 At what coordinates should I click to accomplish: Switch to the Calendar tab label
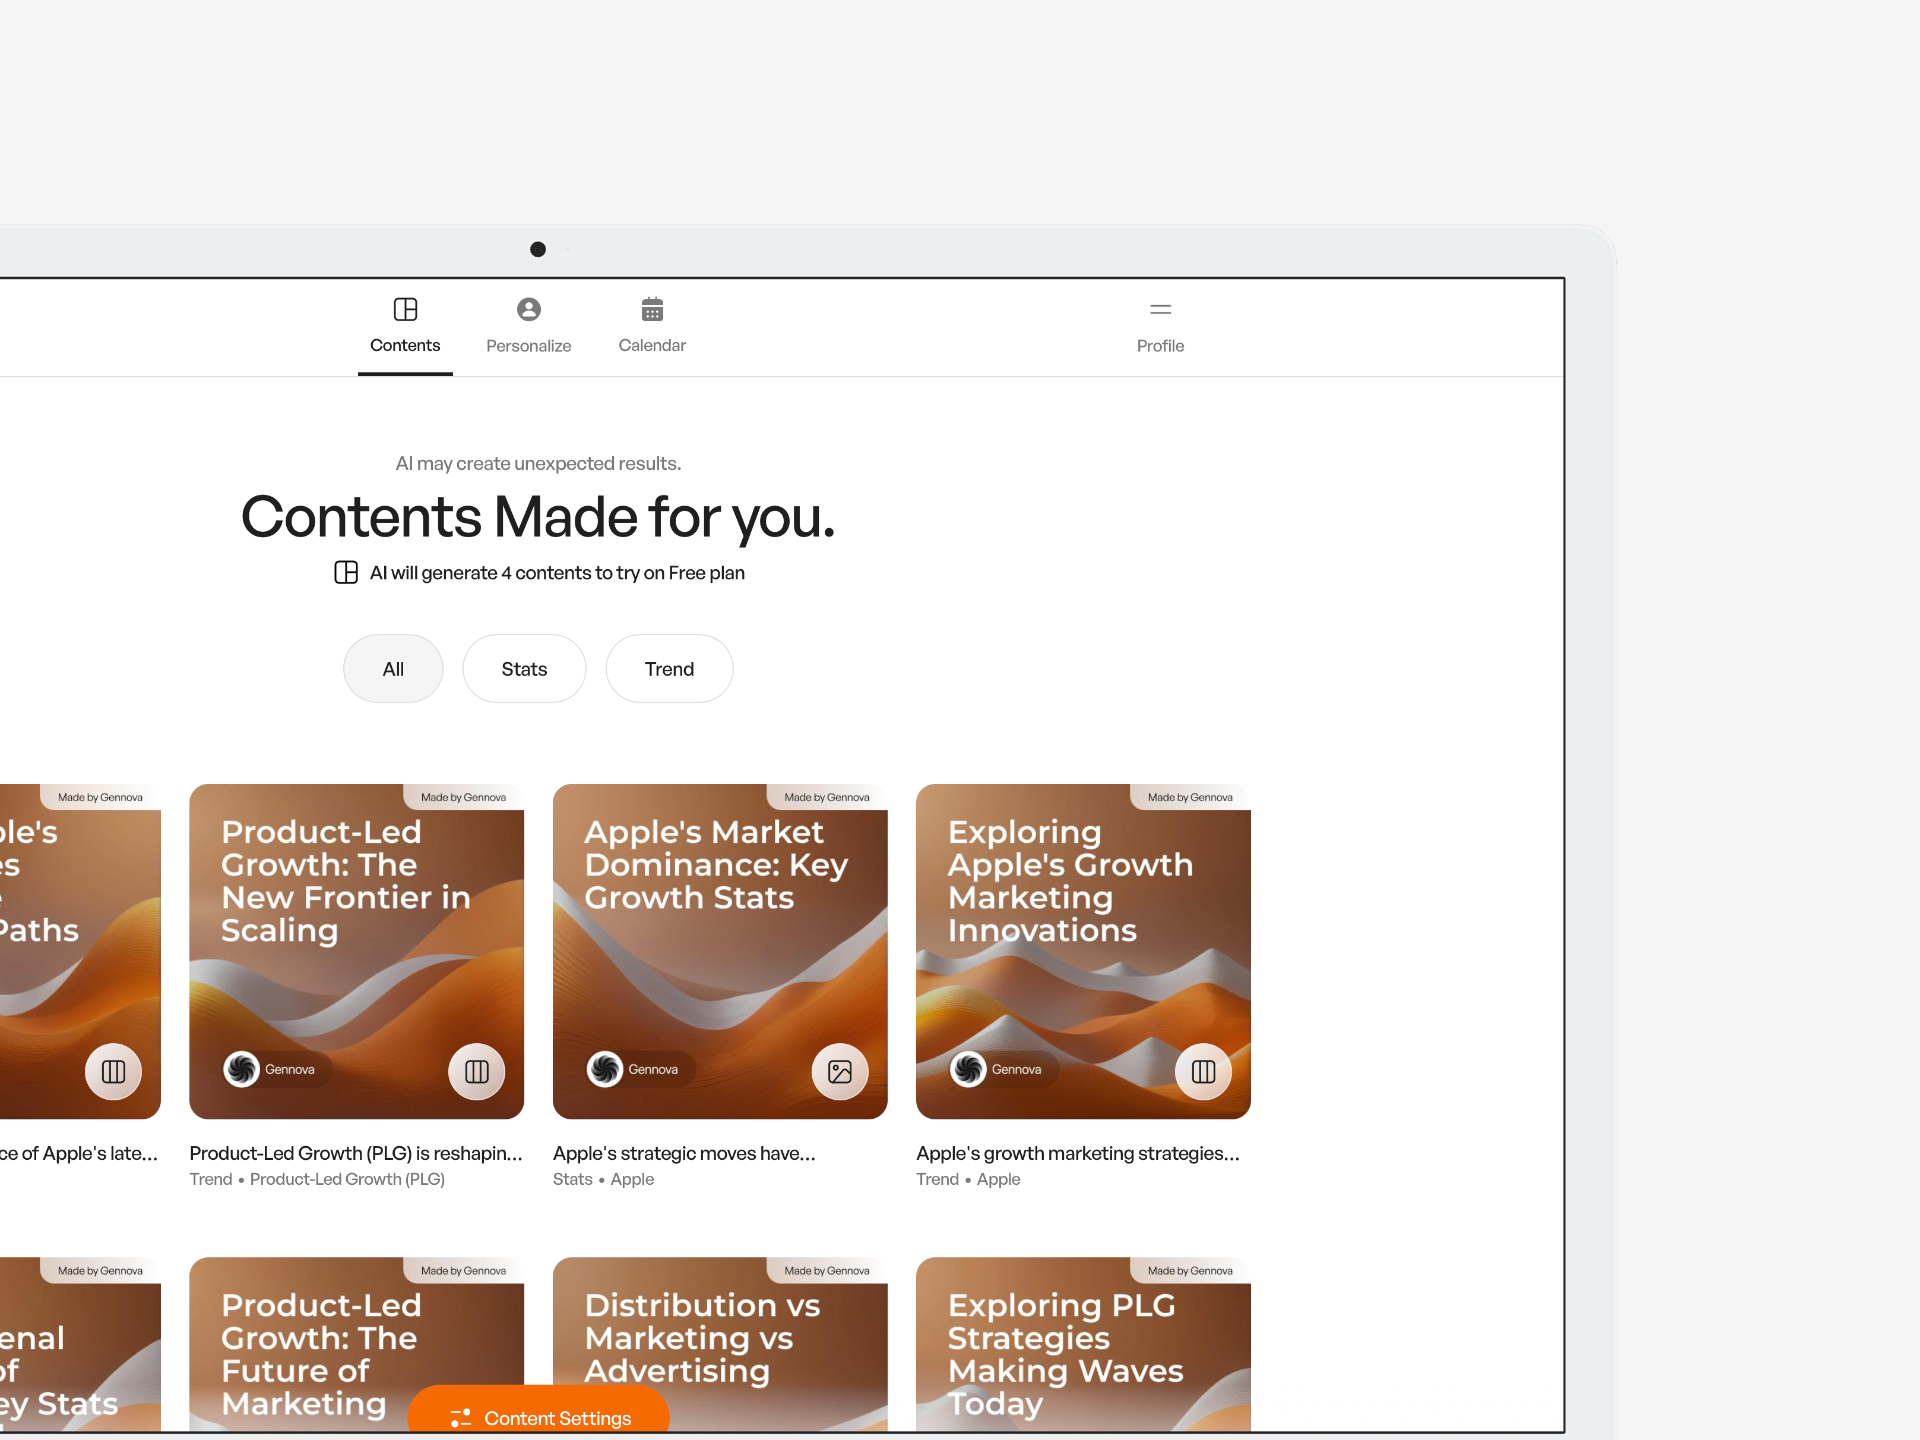click(x=652, y=346)
